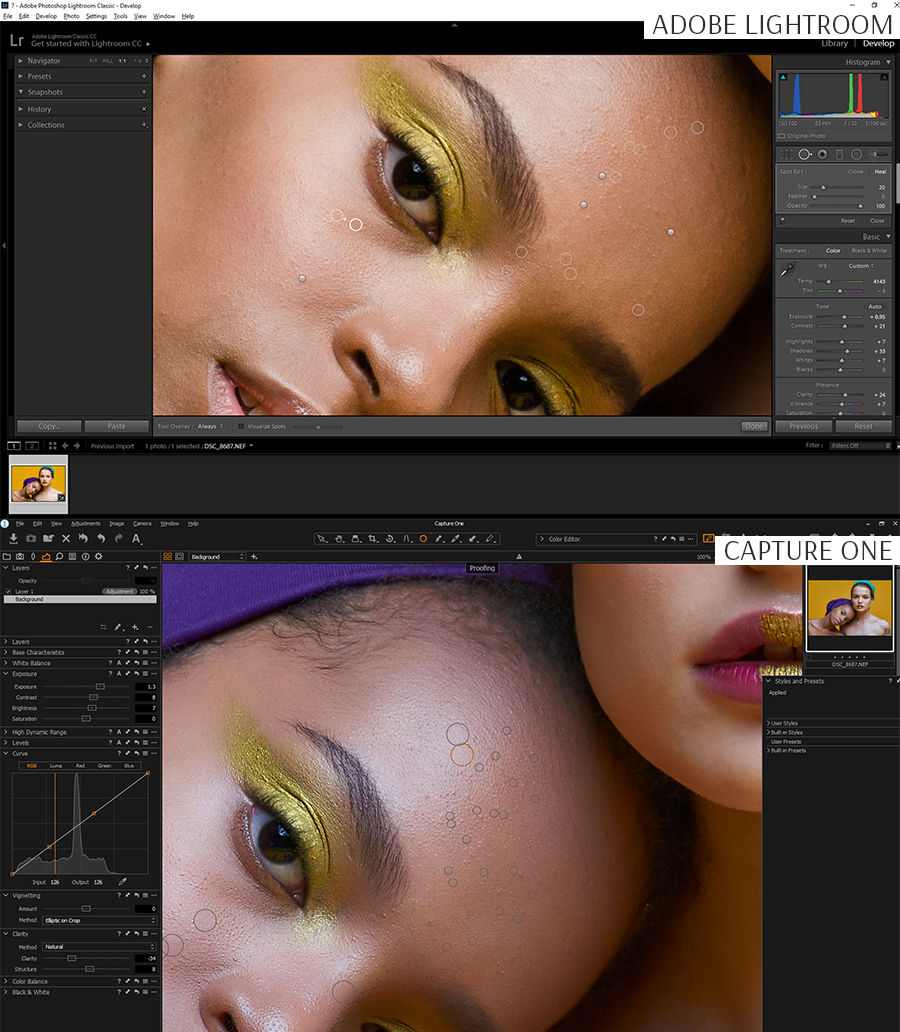Select the Graduated Filter tool in Lightroom

click(839, 154)
